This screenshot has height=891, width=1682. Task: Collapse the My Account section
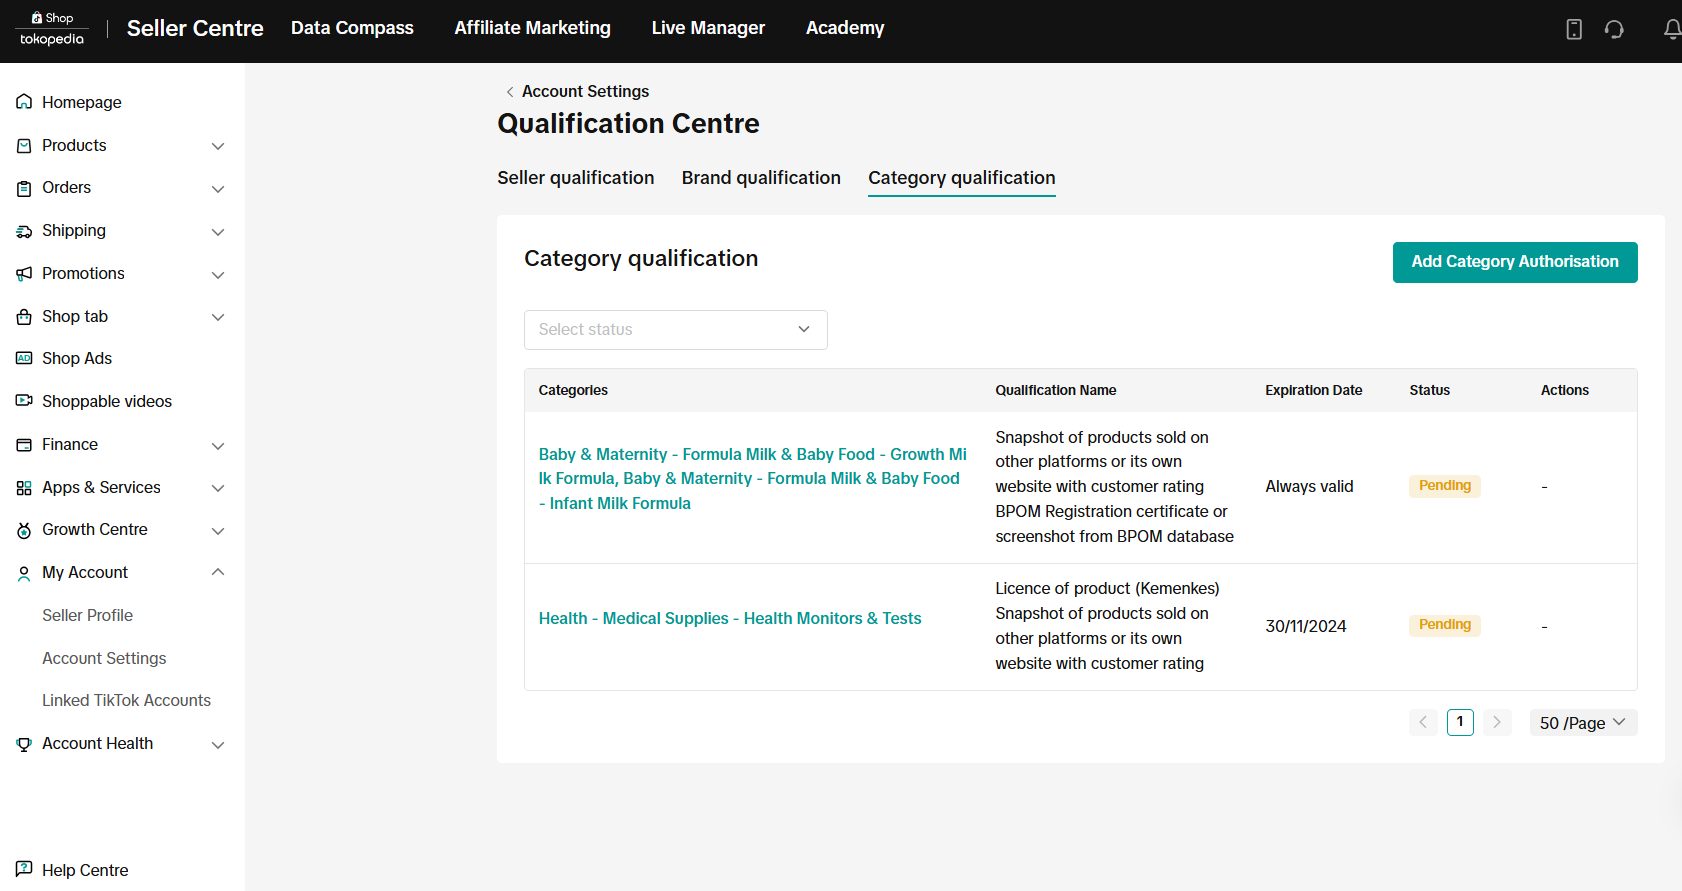(x=217, y=572)
